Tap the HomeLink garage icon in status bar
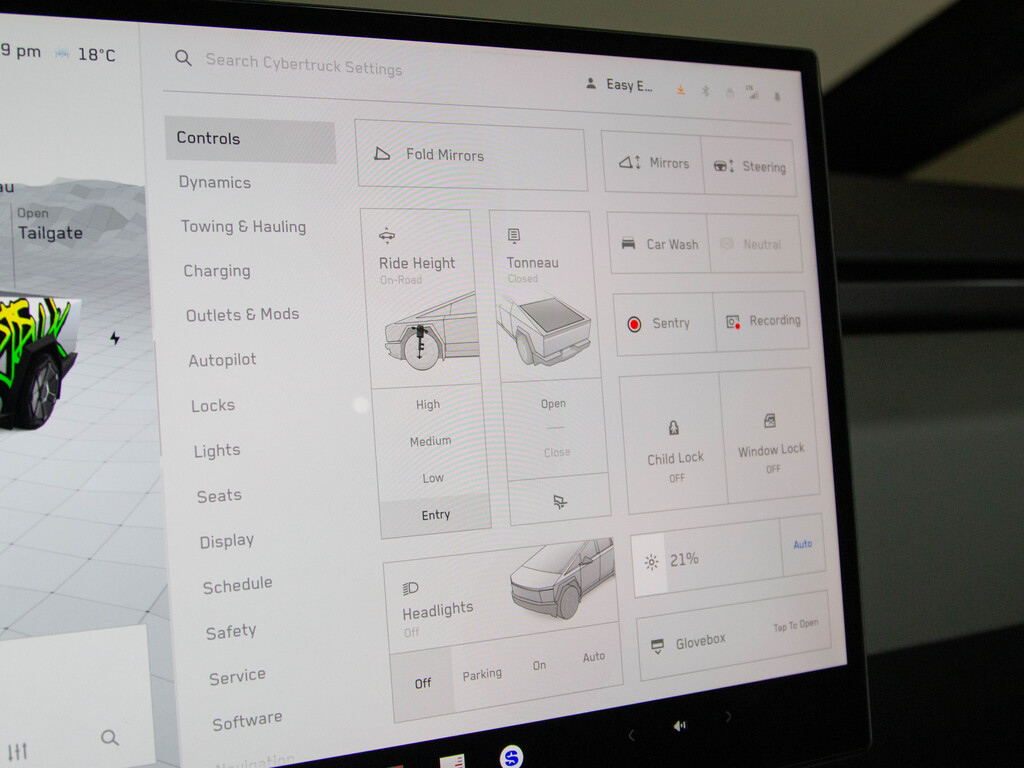Screen dimensions: 1024x768 point(729,93)
